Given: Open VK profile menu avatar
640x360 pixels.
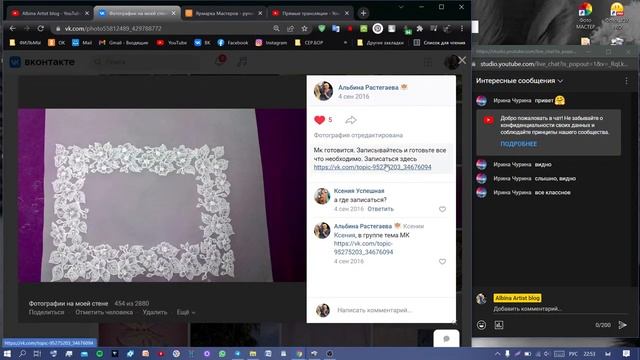Looking at the screenshot, I should click(451, 62).
